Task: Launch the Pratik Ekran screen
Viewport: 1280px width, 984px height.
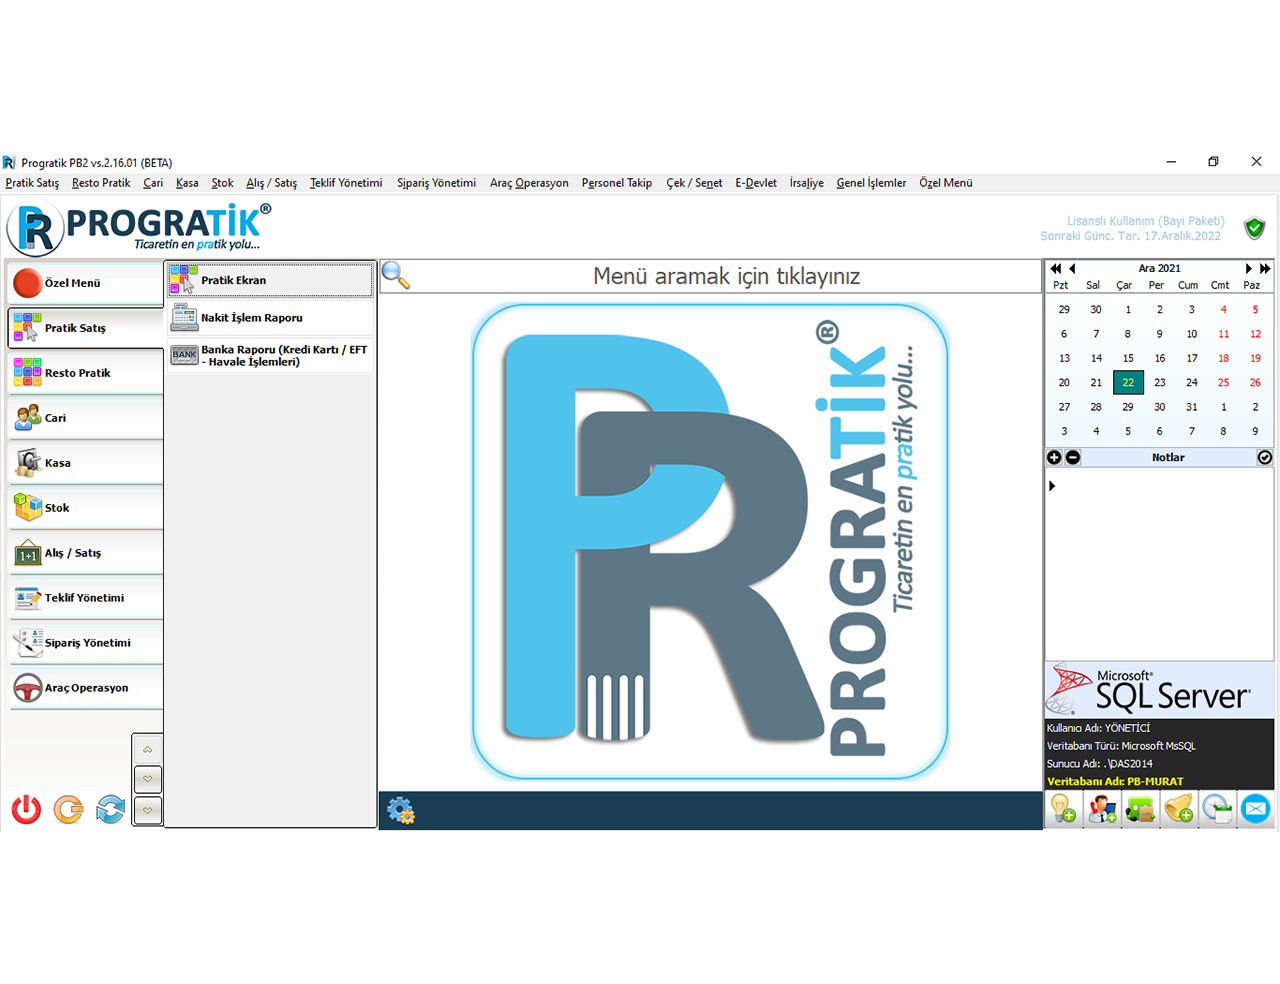Action: coord(270,280)
